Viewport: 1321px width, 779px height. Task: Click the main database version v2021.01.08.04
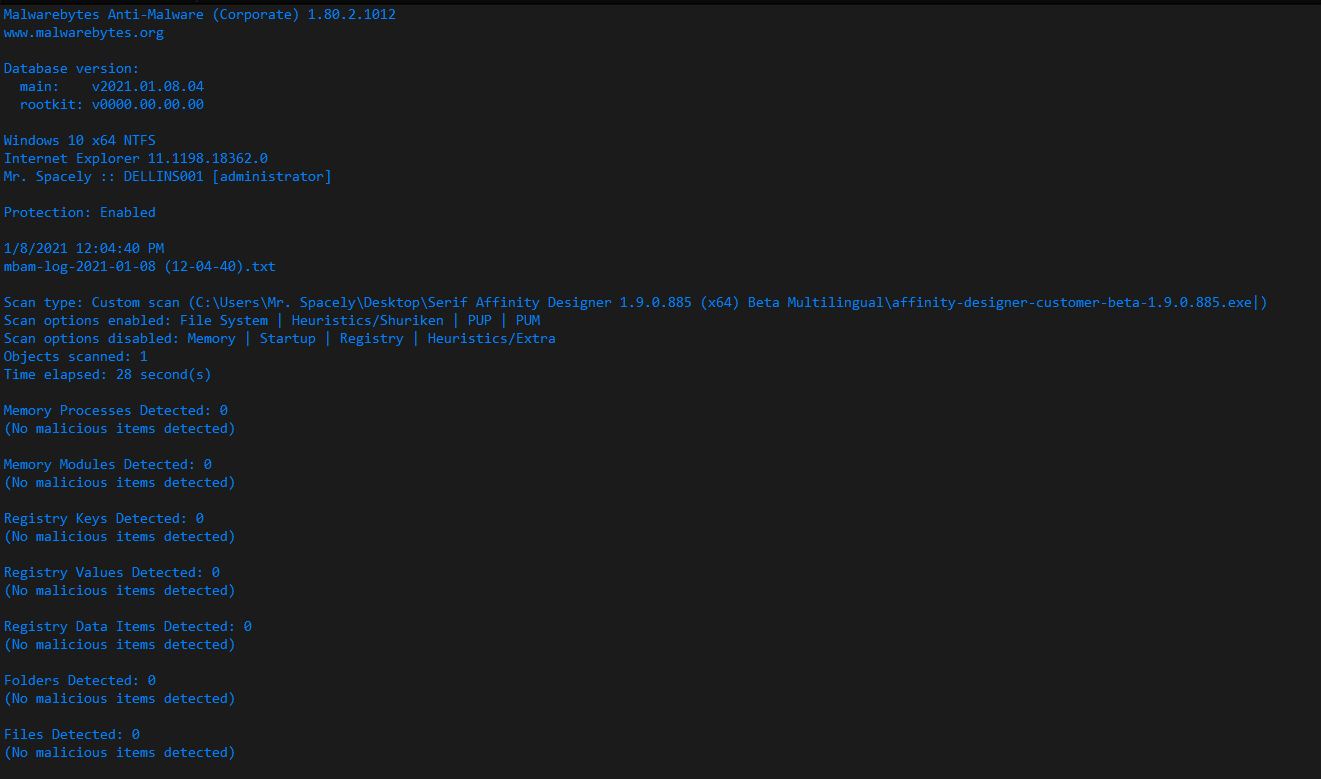(148, 87)
